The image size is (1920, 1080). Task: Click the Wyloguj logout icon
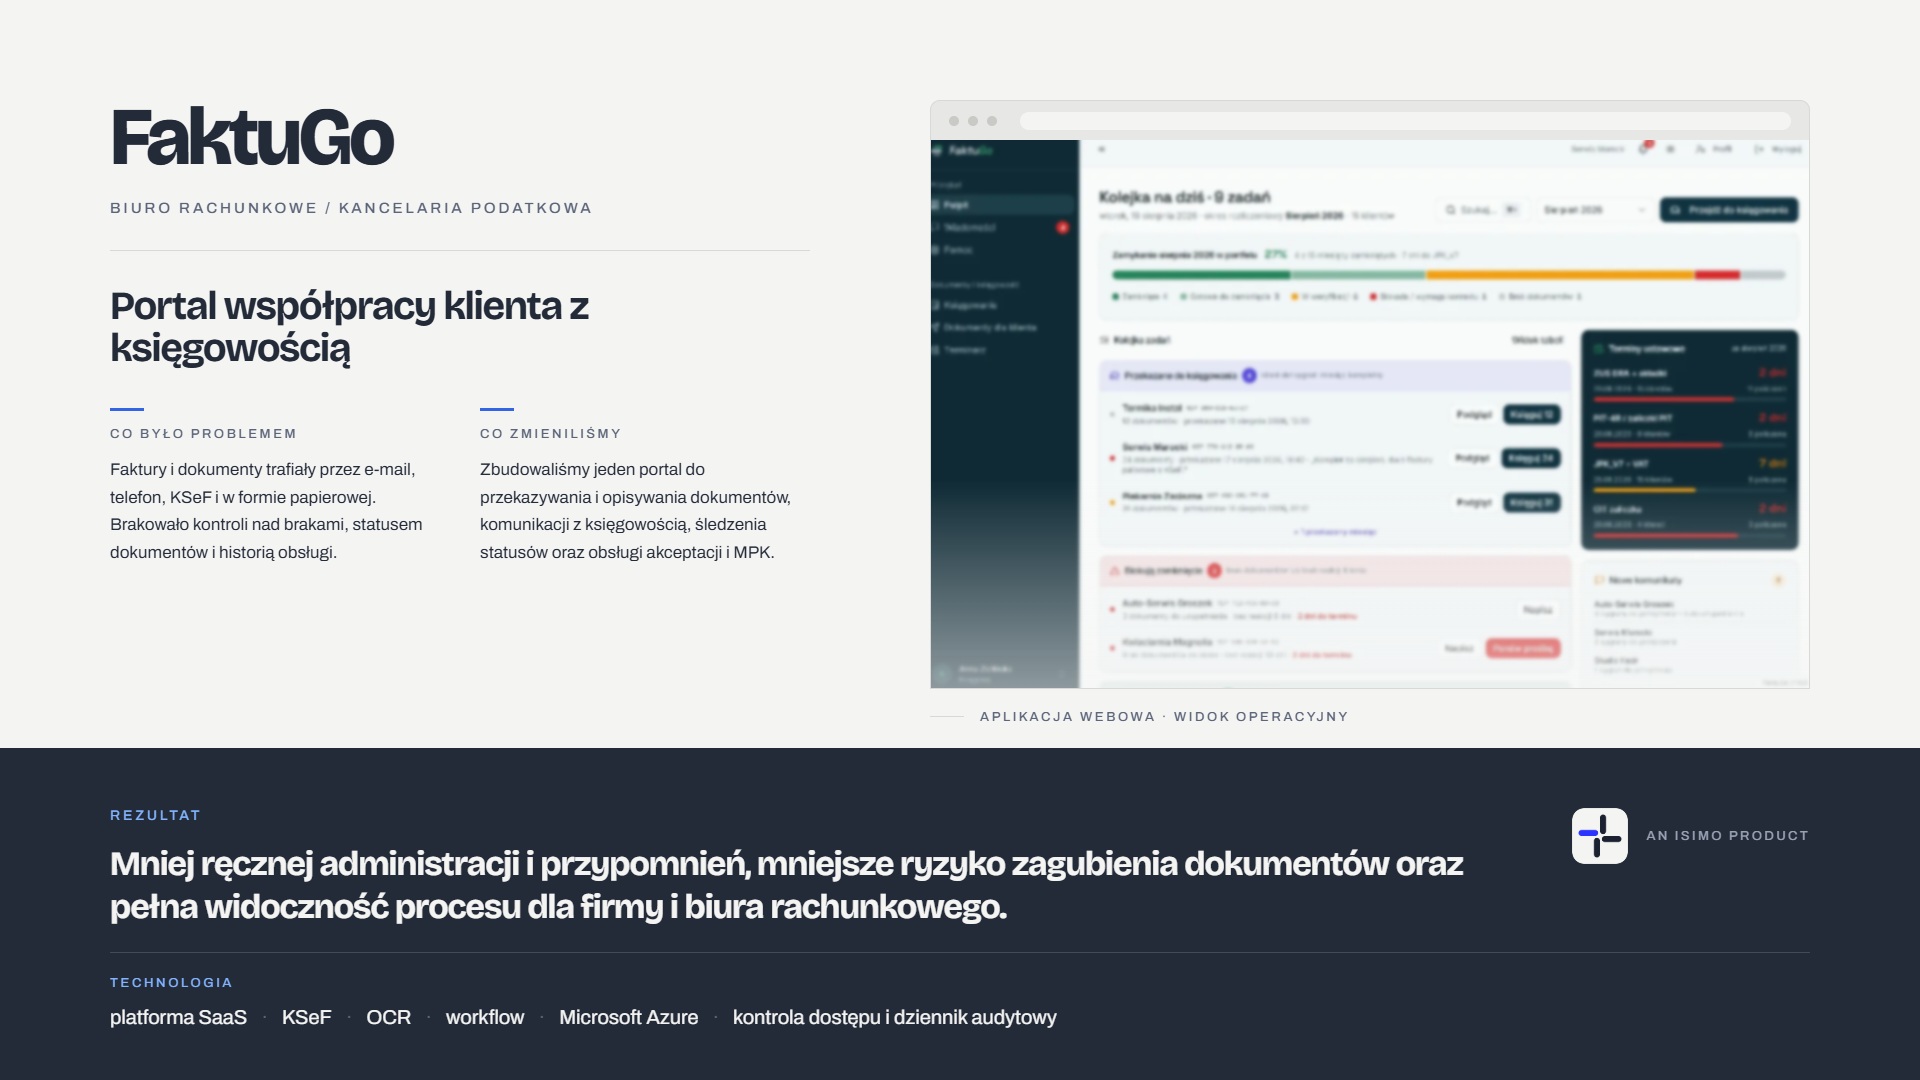tap(1758, 149)
